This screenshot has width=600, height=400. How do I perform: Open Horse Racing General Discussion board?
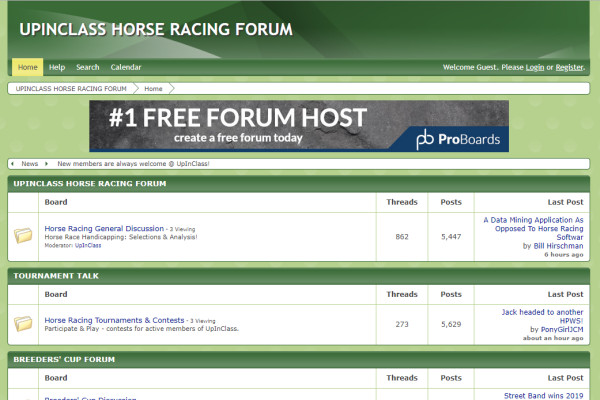104,229
